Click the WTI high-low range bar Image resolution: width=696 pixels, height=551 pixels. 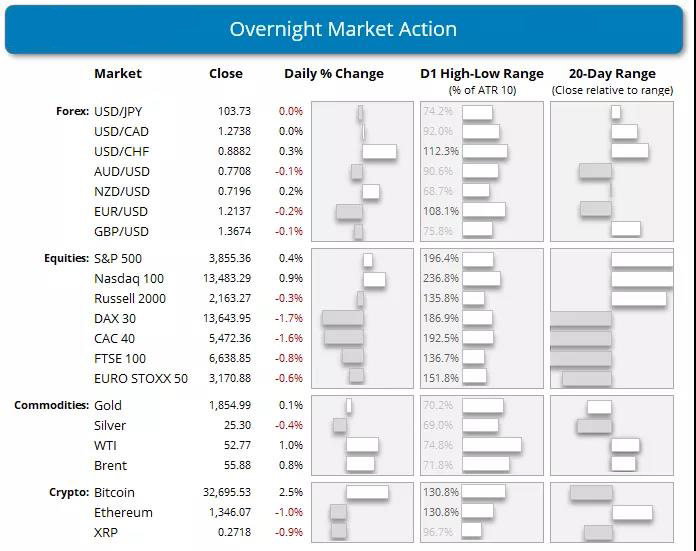[x=491, y=445]
